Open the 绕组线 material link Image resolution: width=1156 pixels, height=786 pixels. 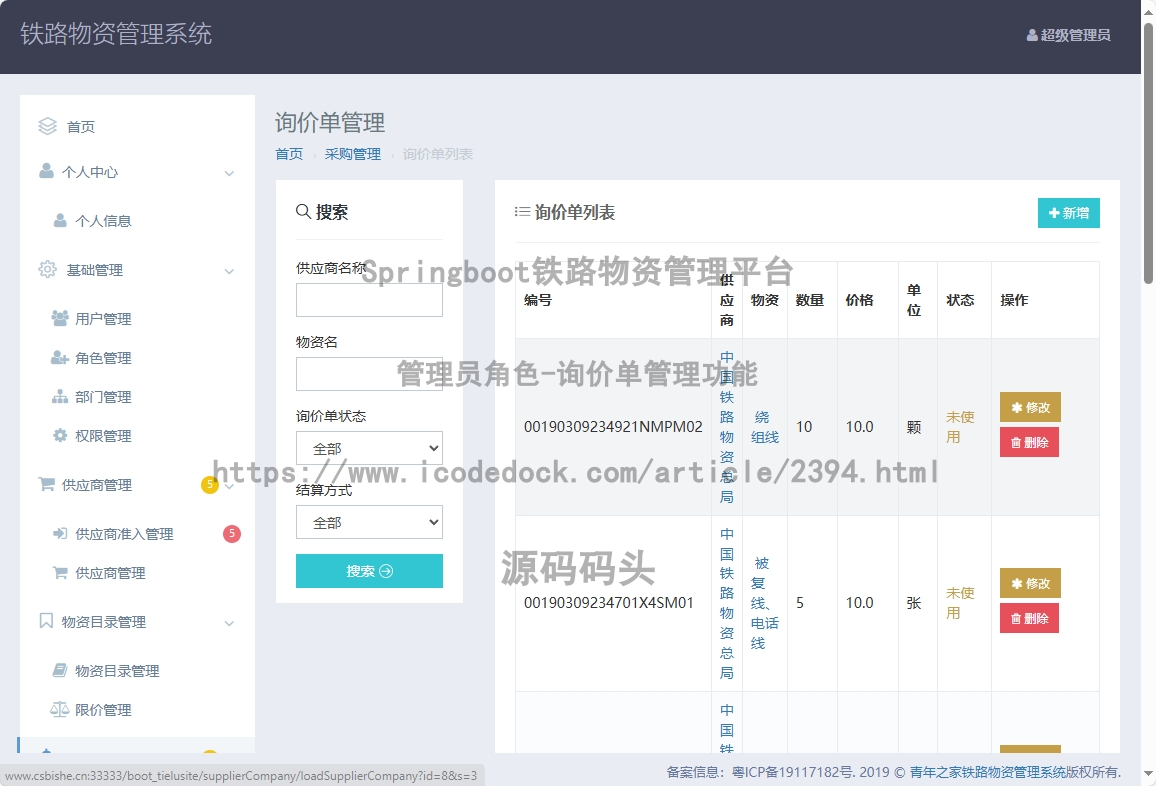click(x=765, y=427)
